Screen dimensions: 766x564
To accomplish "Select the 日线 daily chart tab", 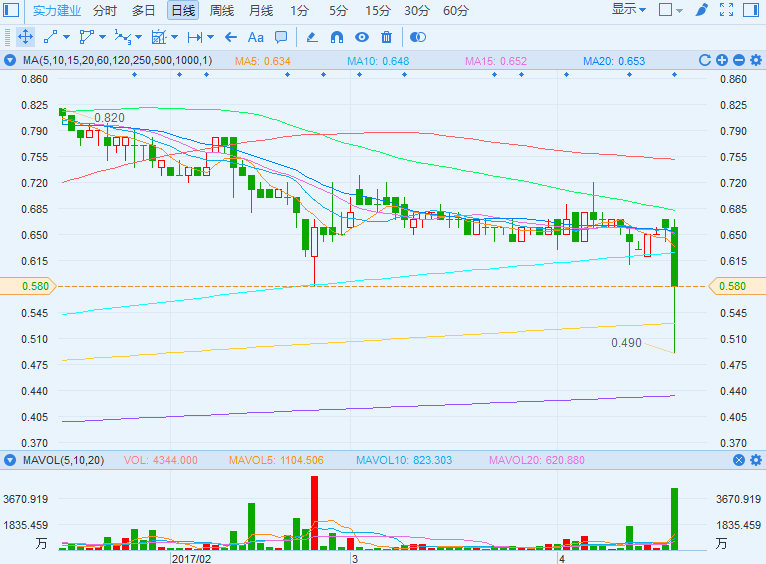I will click(183, 10).
